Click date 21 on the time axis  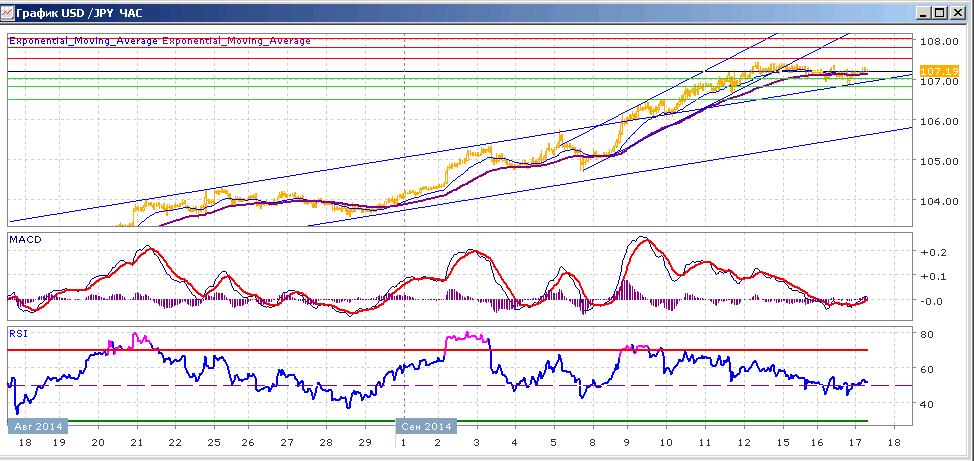[x=137, y=442]
